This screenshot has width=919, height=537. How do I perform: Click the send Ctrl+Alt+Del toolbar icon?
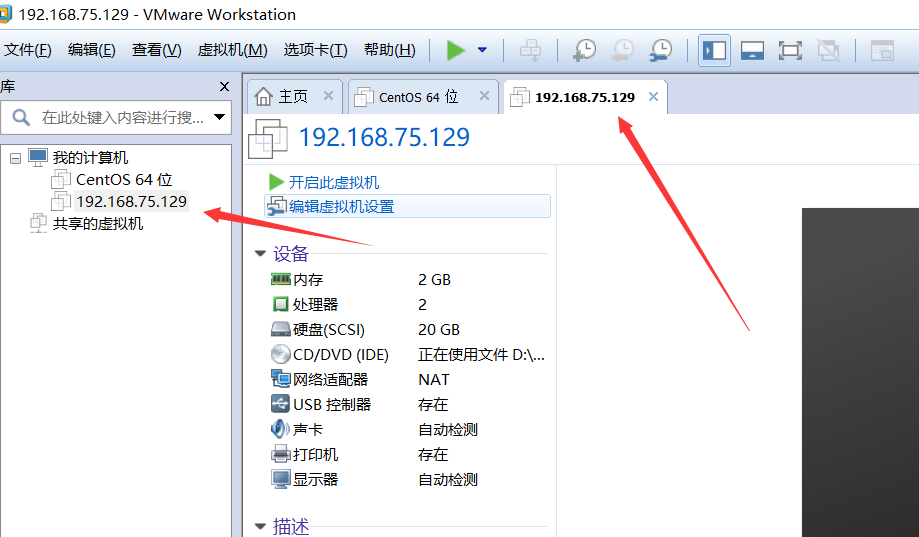pyautogui.click(x=530, y=50)
